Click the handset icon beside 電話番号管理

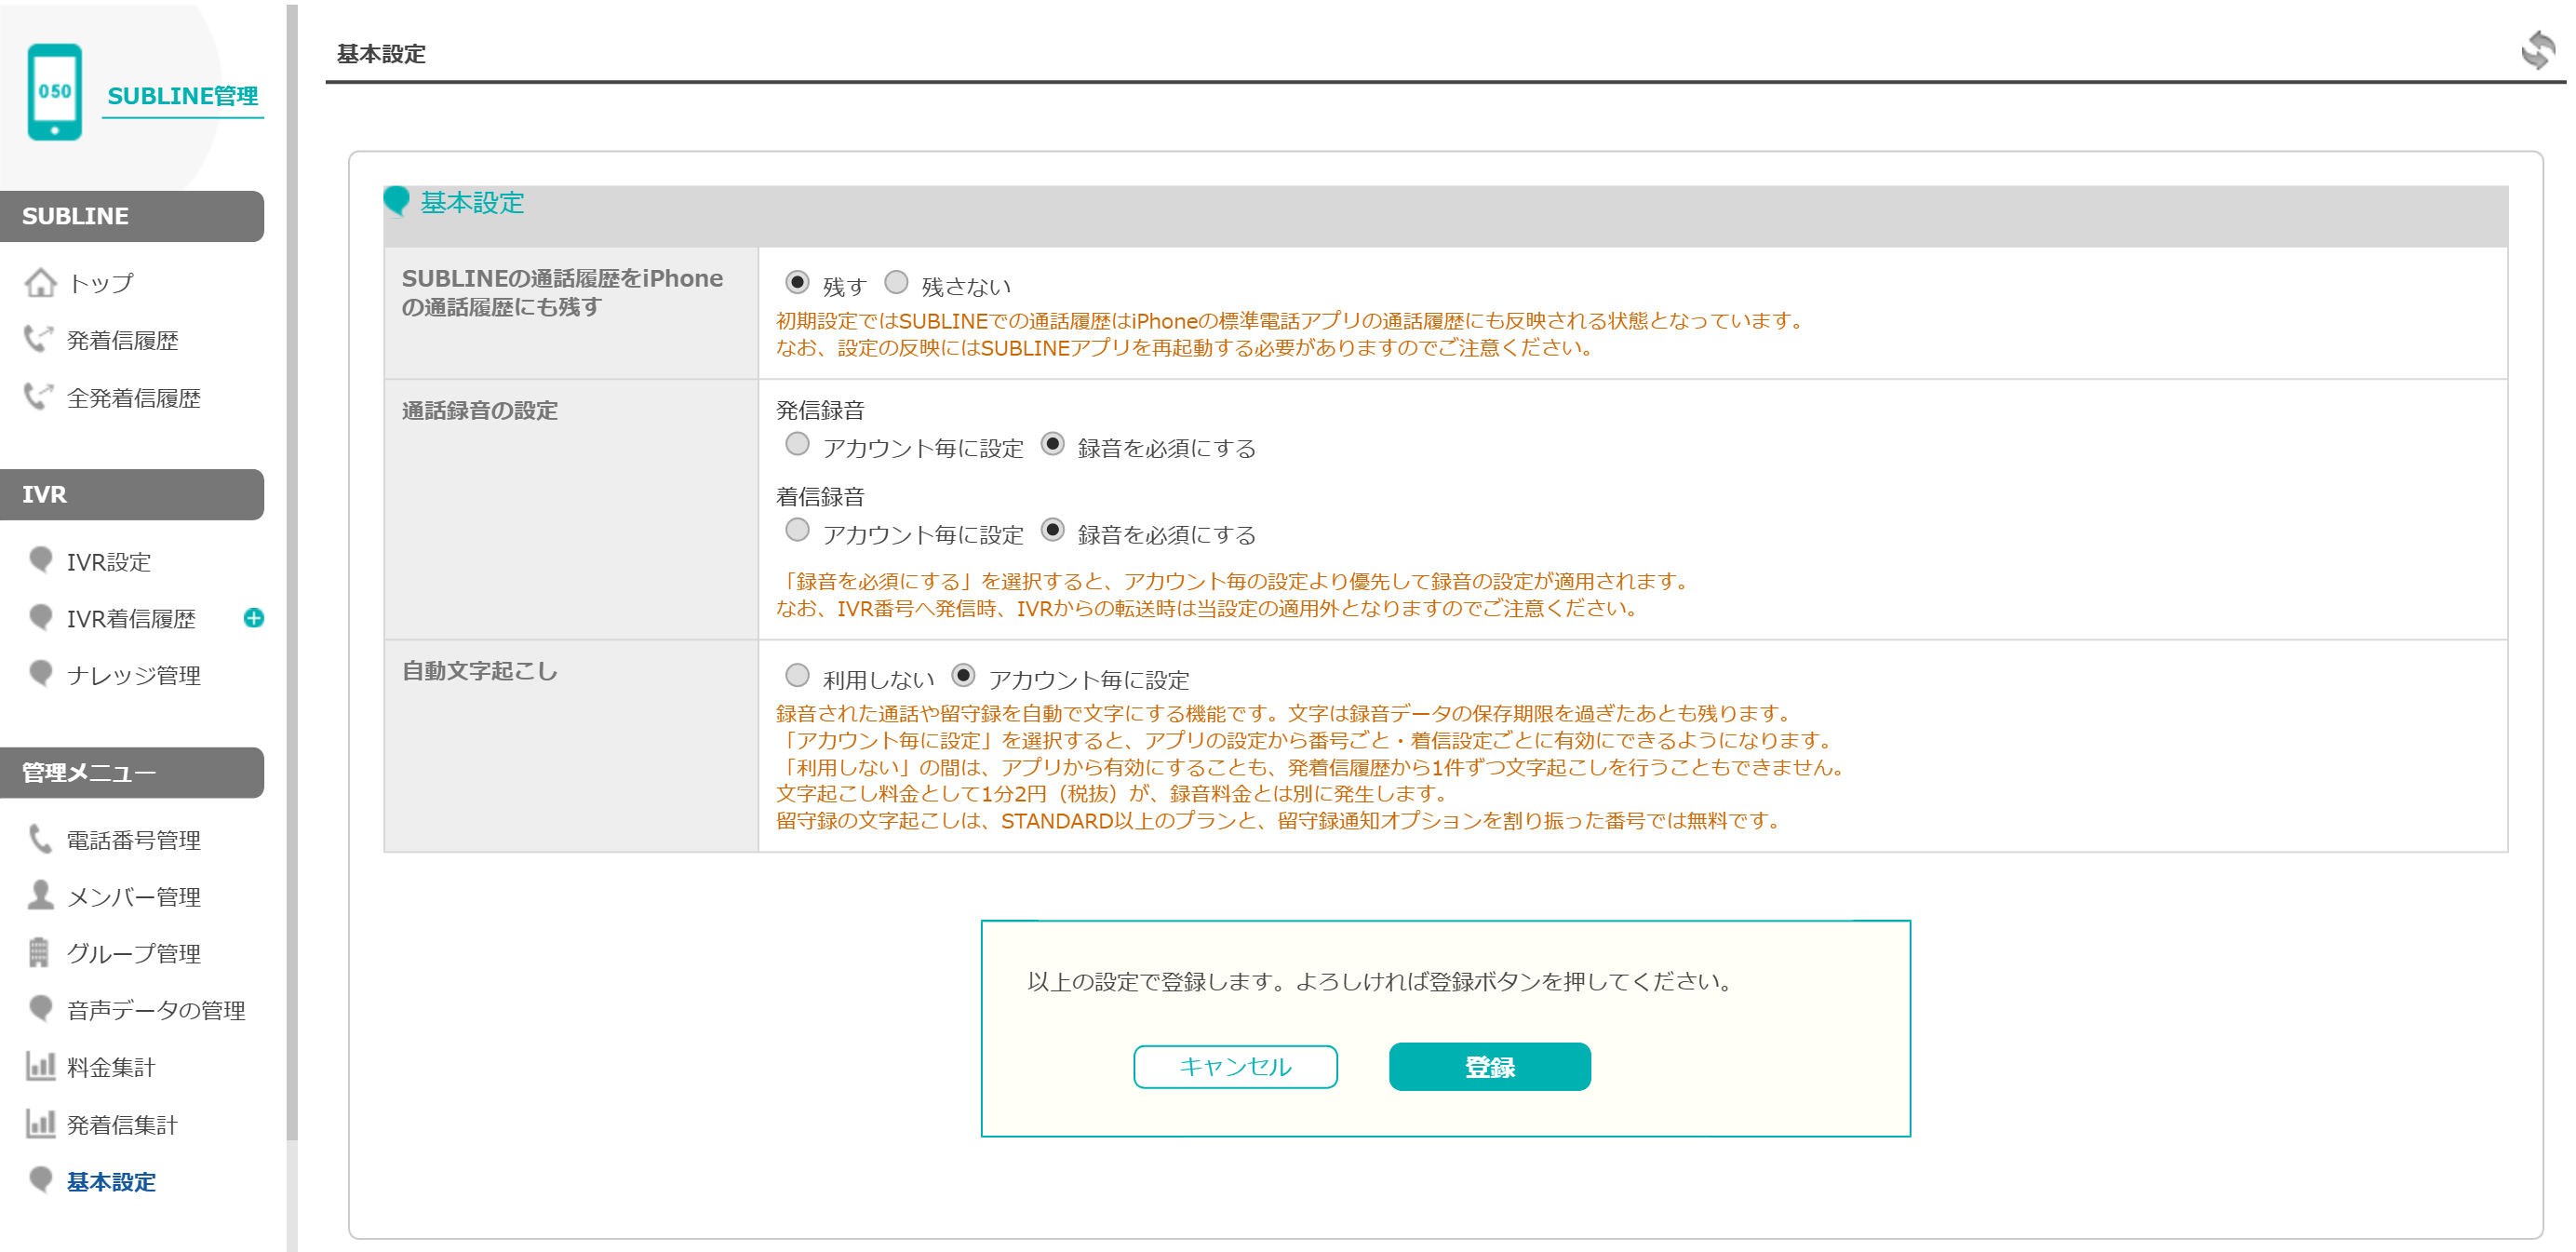coord(40,839)
